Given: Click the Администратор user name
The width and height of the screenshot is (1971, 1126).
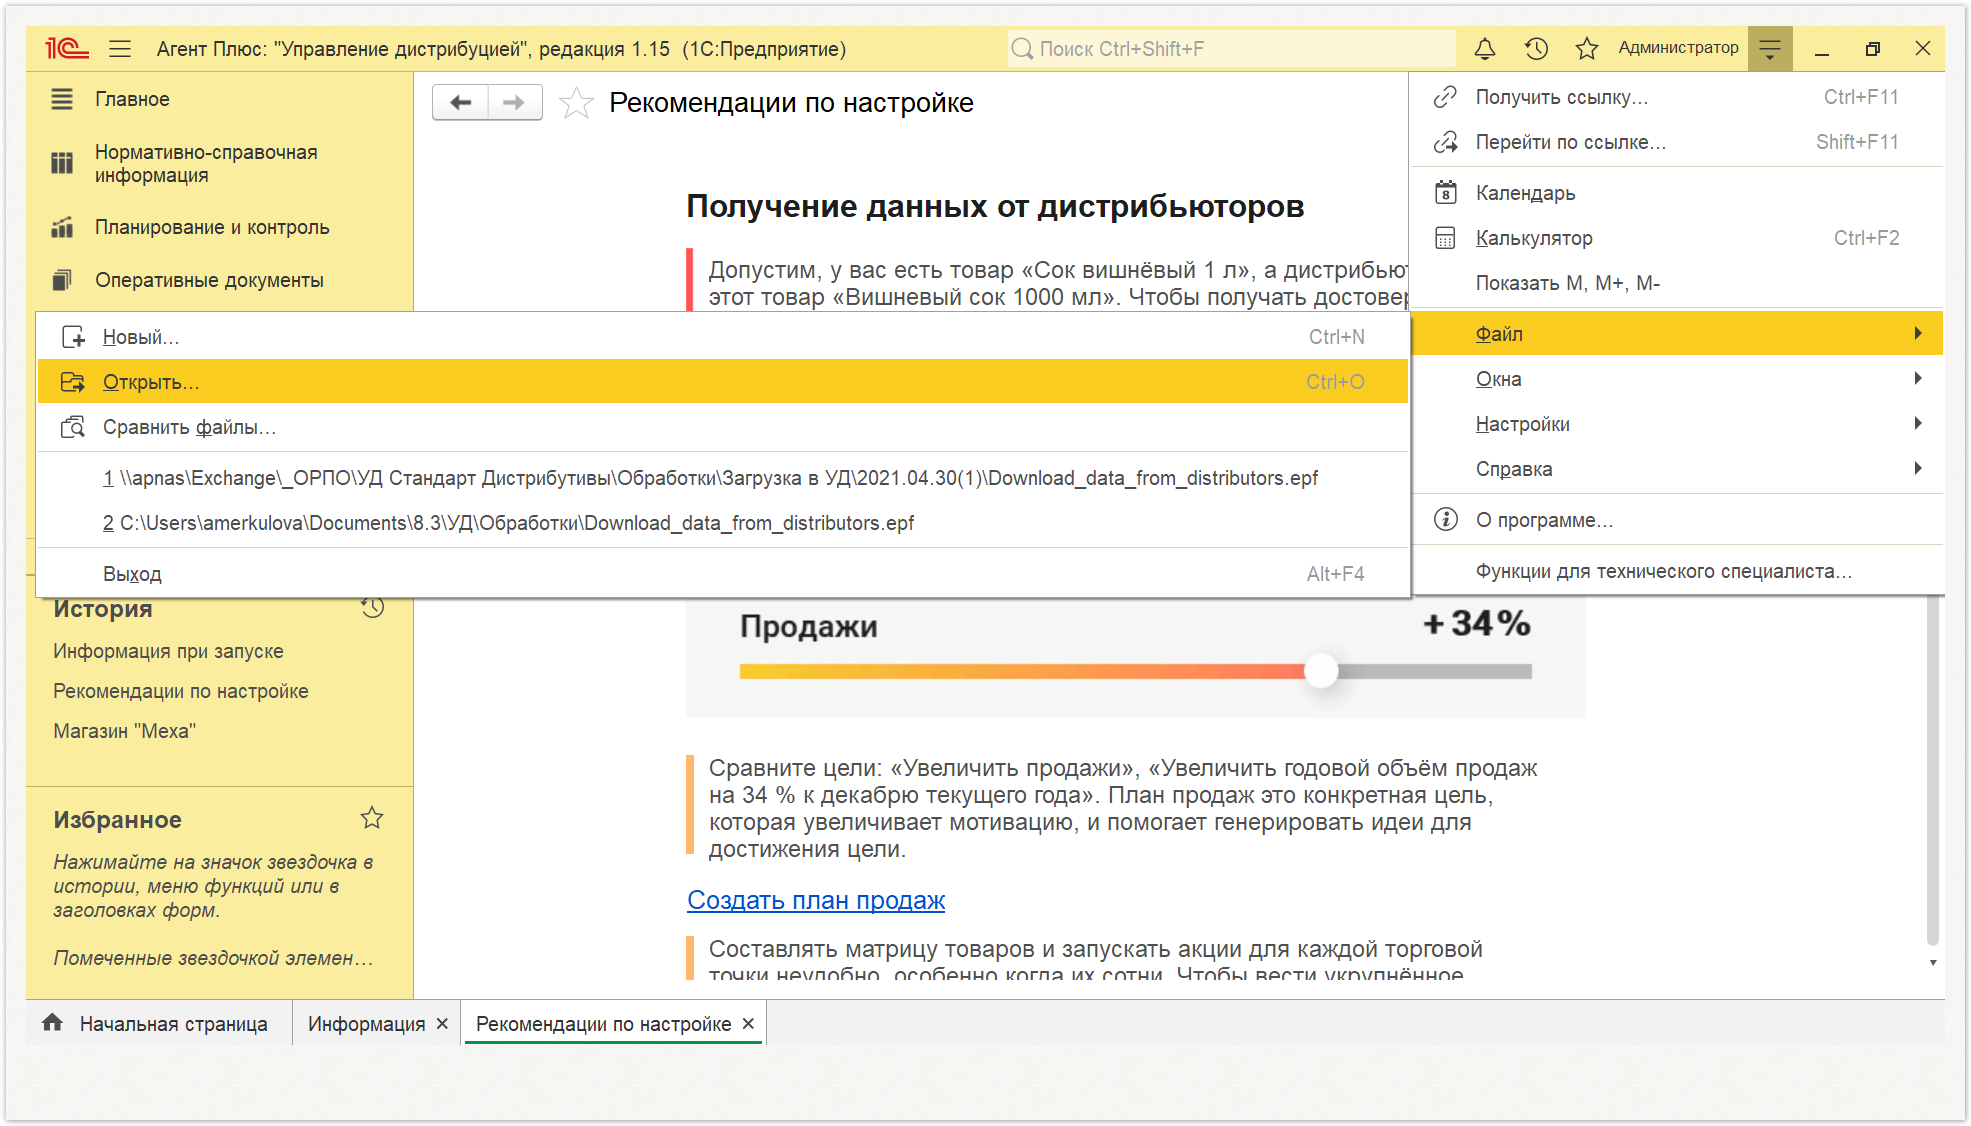Looking at the screenshot, I should pyautogui.click(x=1678, y=48).
